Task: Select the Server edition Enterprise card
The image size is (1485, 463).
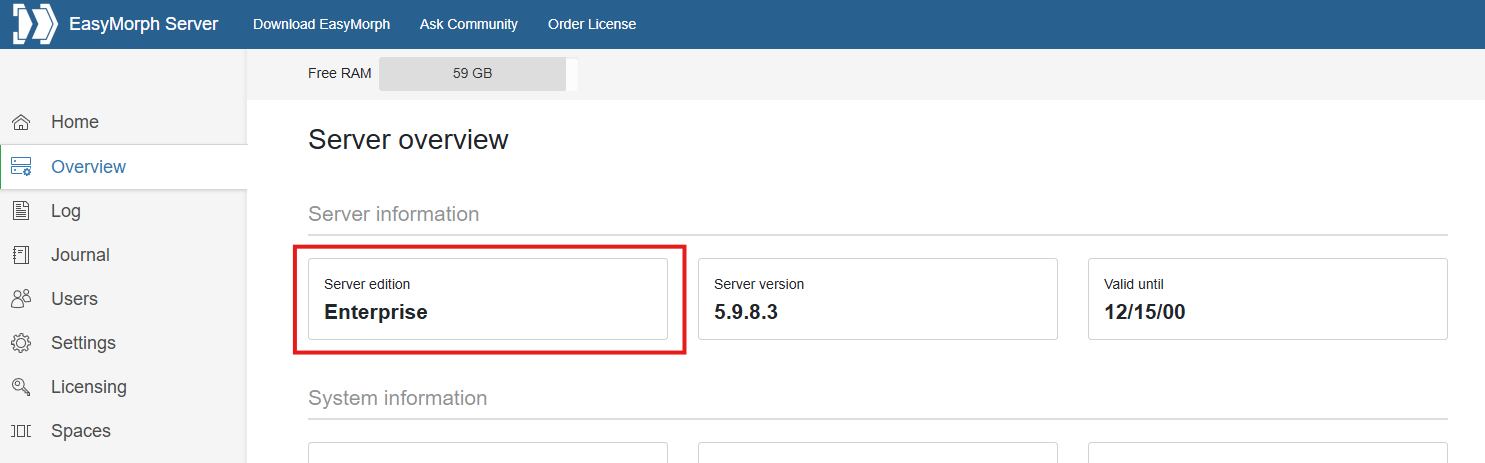Action: point(487,299)
